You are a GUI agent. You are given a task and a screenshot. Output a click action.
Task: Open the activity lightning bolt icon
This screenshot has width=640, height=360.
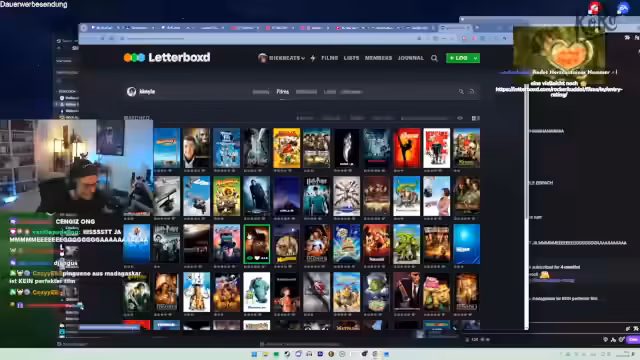313,58
